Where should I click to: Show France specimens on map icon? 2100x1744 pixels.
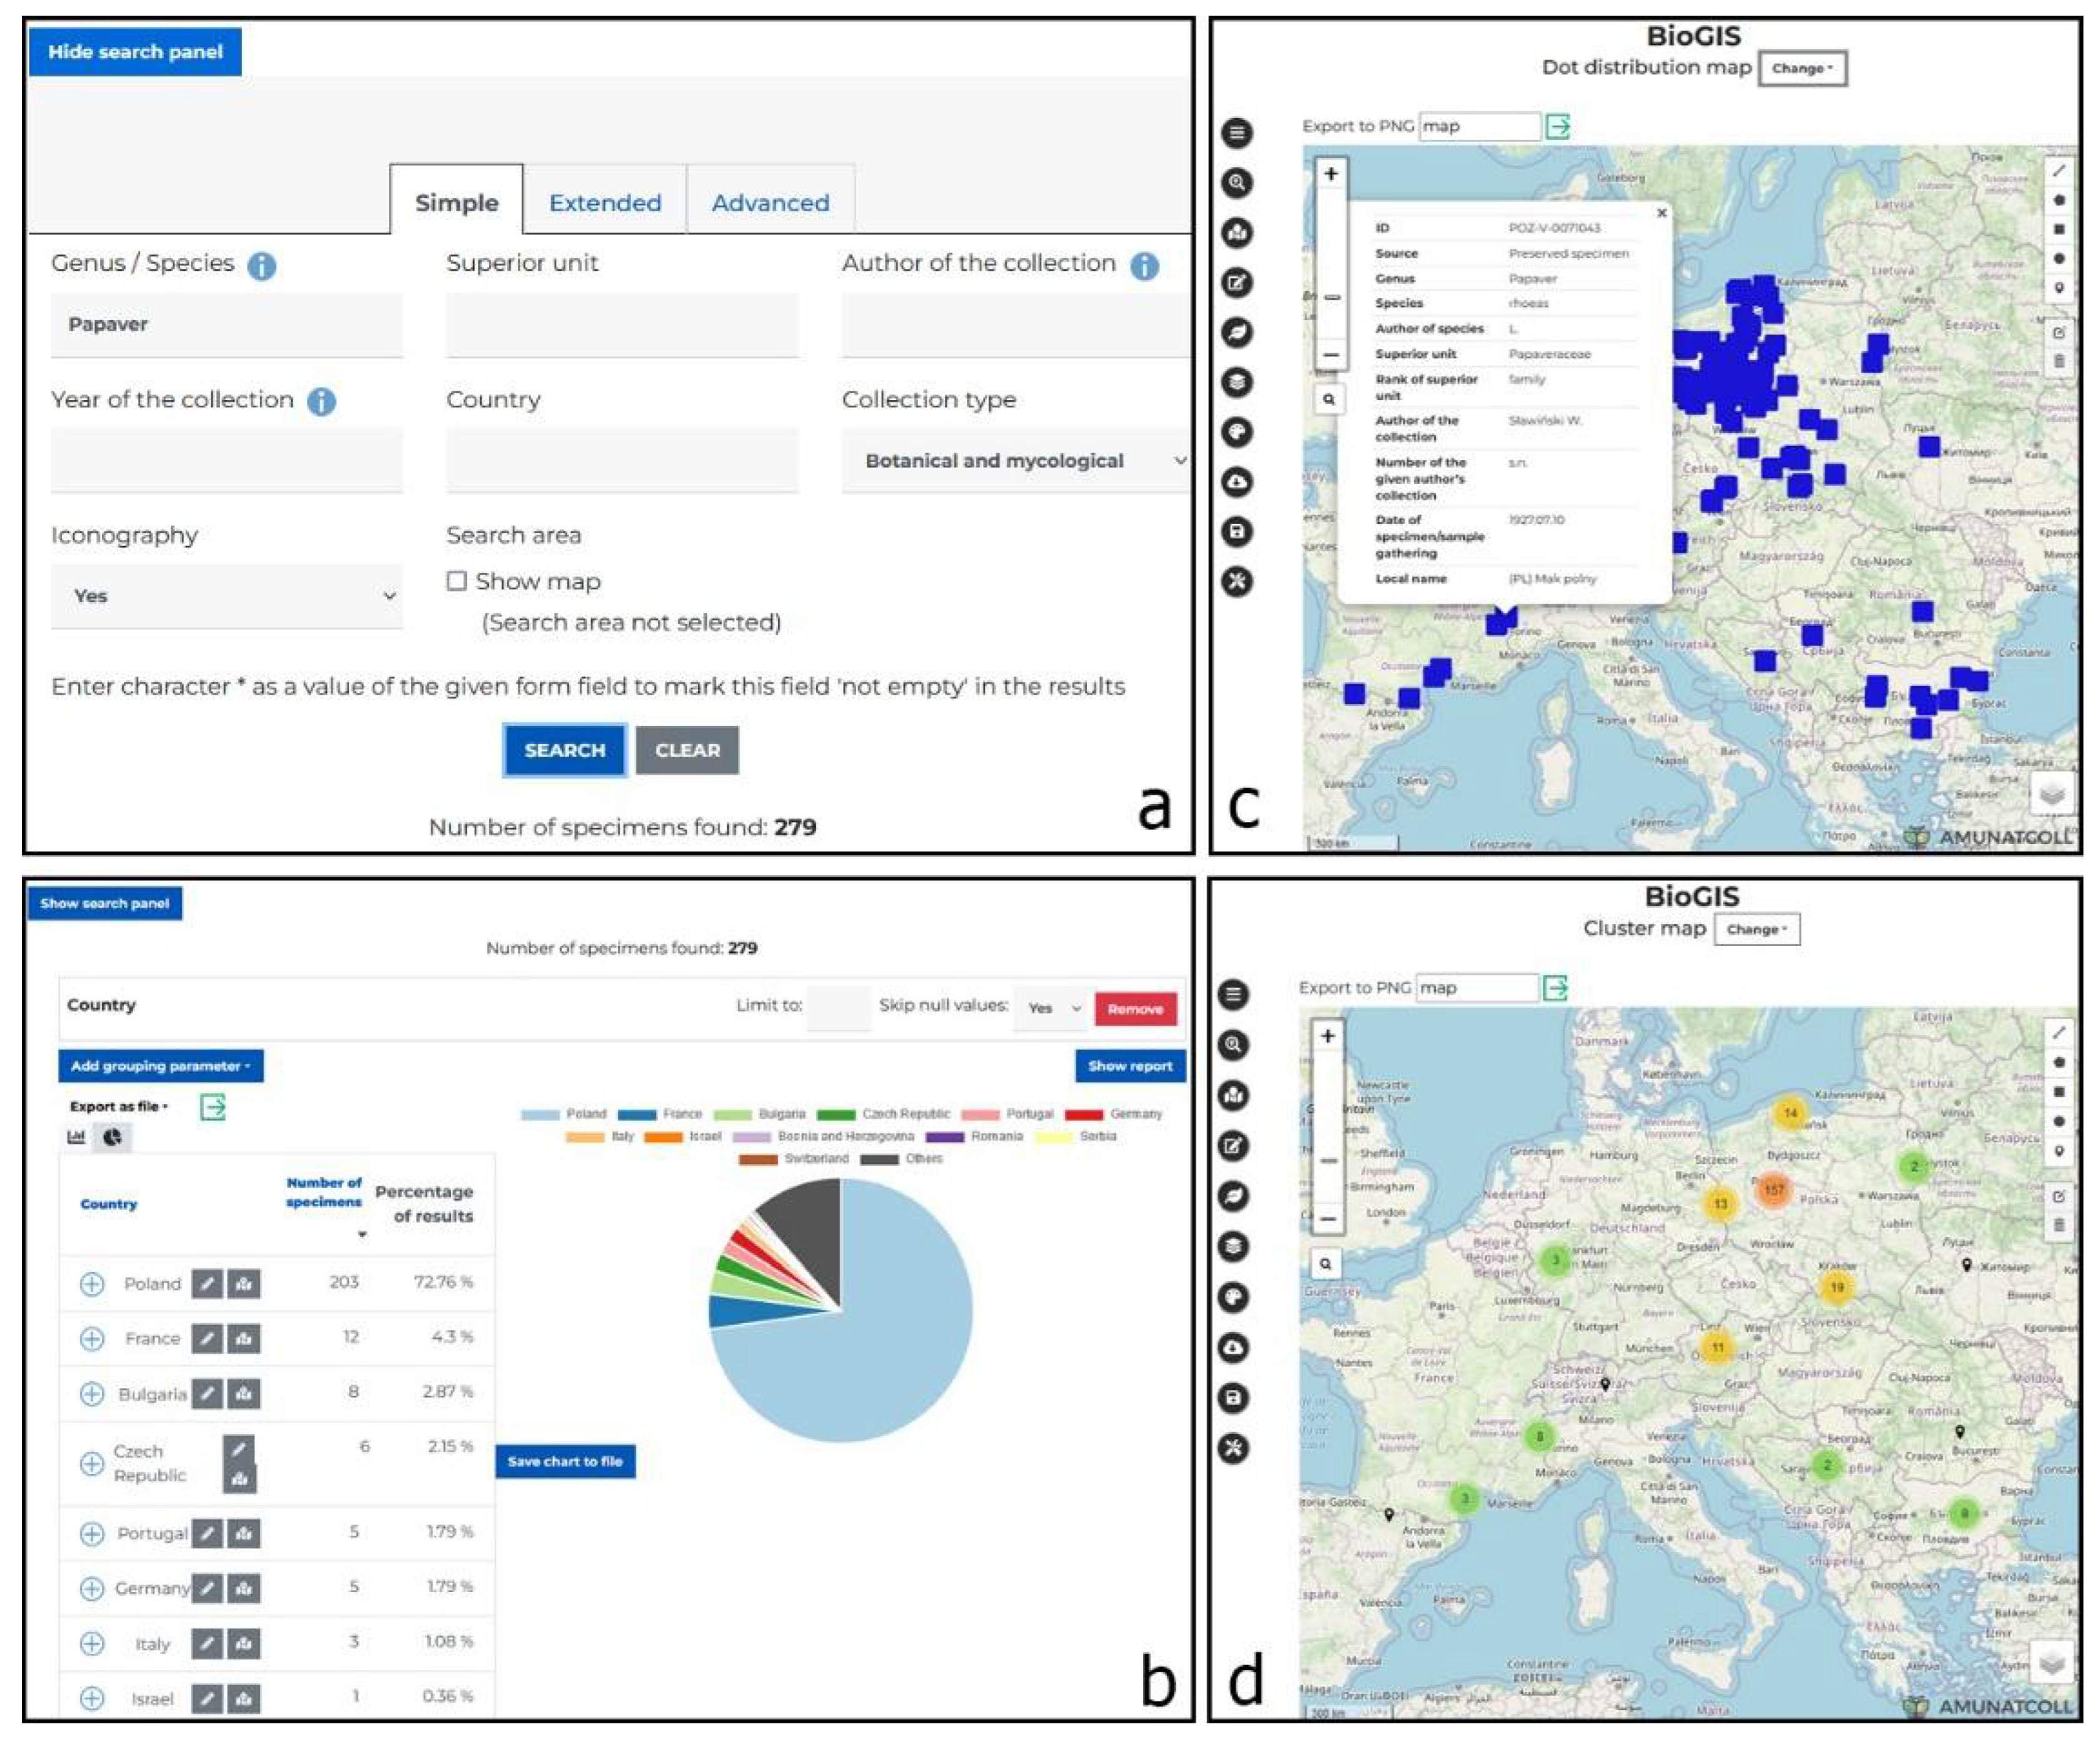[244, 1338]
